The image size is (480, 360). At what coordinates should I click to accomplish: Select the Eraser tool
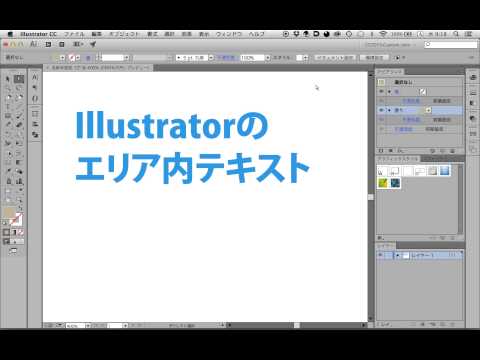(x=19, y=125)
